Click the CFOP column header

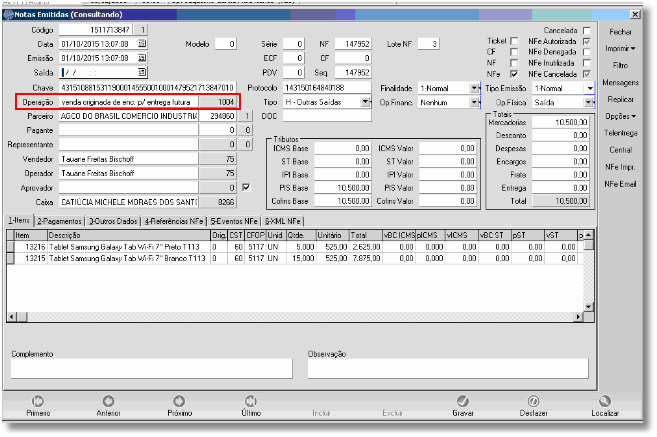pyautogui.click(x=255, y=235)
